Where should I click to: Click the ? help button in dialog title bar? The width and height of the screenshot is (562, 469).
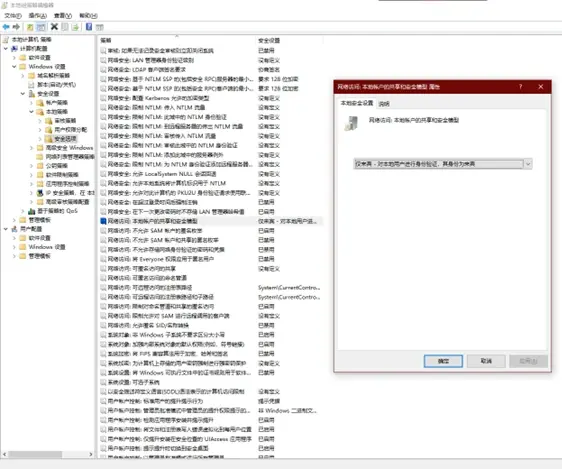[x=520, y=87]
